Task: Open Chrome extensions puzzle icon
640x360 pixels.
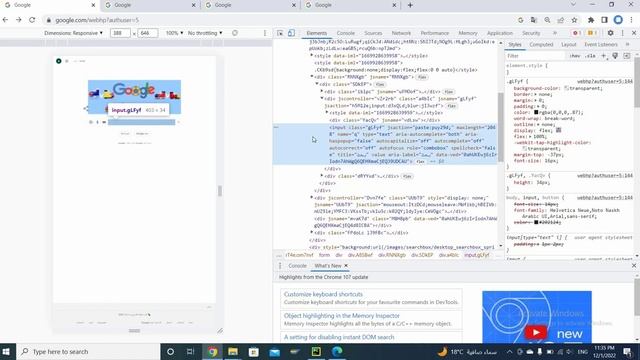Action: (591, 20)
